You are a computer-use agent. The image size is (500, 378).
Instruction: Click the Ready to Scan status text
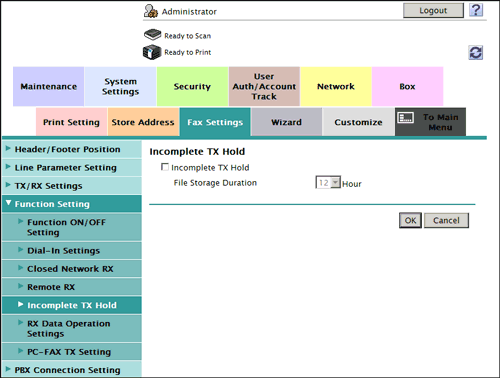[x=188, y=36]
